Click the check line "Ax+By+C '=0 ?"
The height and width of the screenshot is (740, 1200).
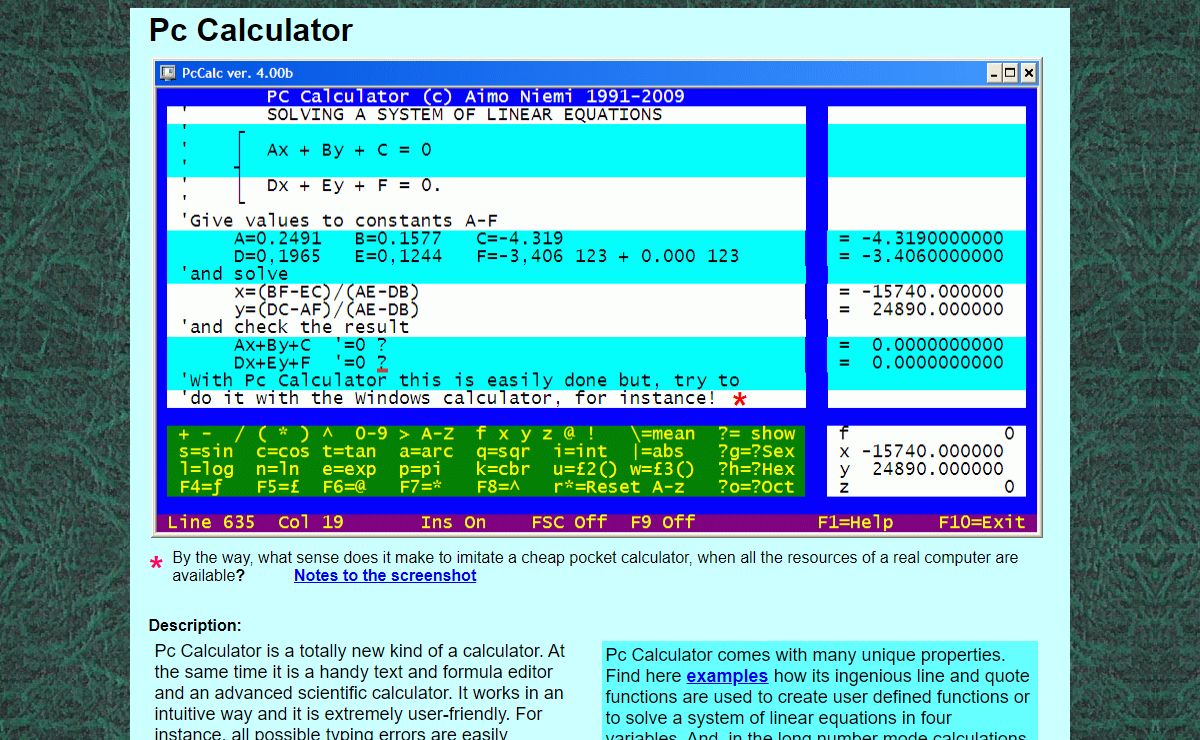311,345
